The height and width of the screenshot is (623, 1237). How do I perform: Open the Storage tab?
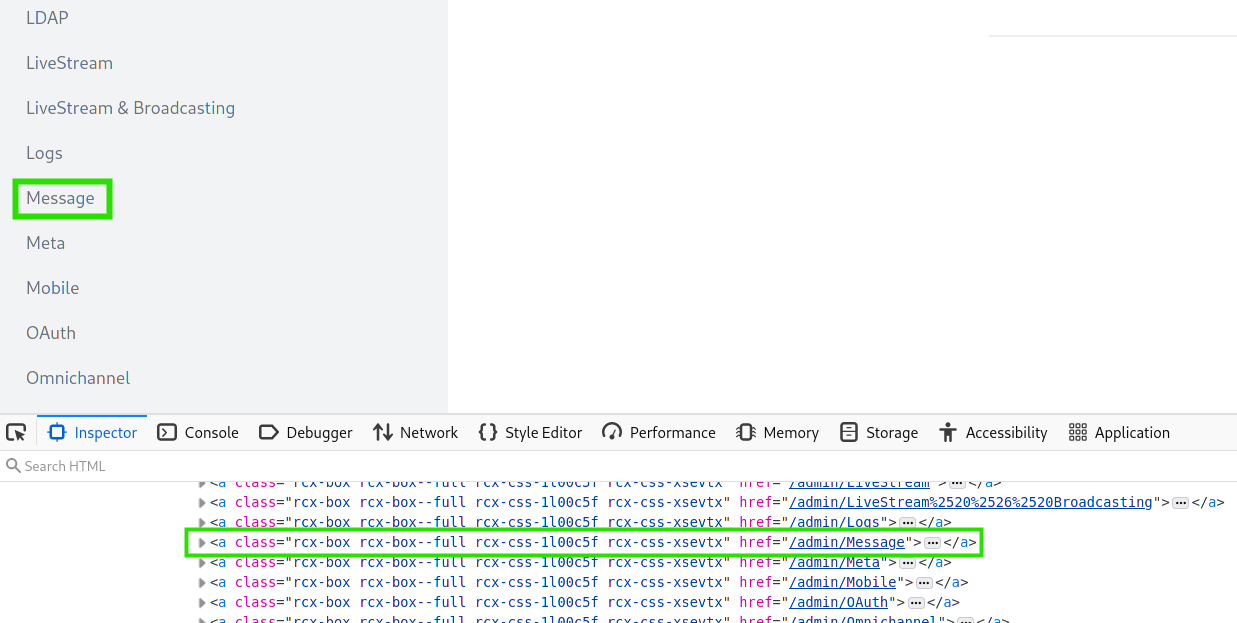coord(879,432)
